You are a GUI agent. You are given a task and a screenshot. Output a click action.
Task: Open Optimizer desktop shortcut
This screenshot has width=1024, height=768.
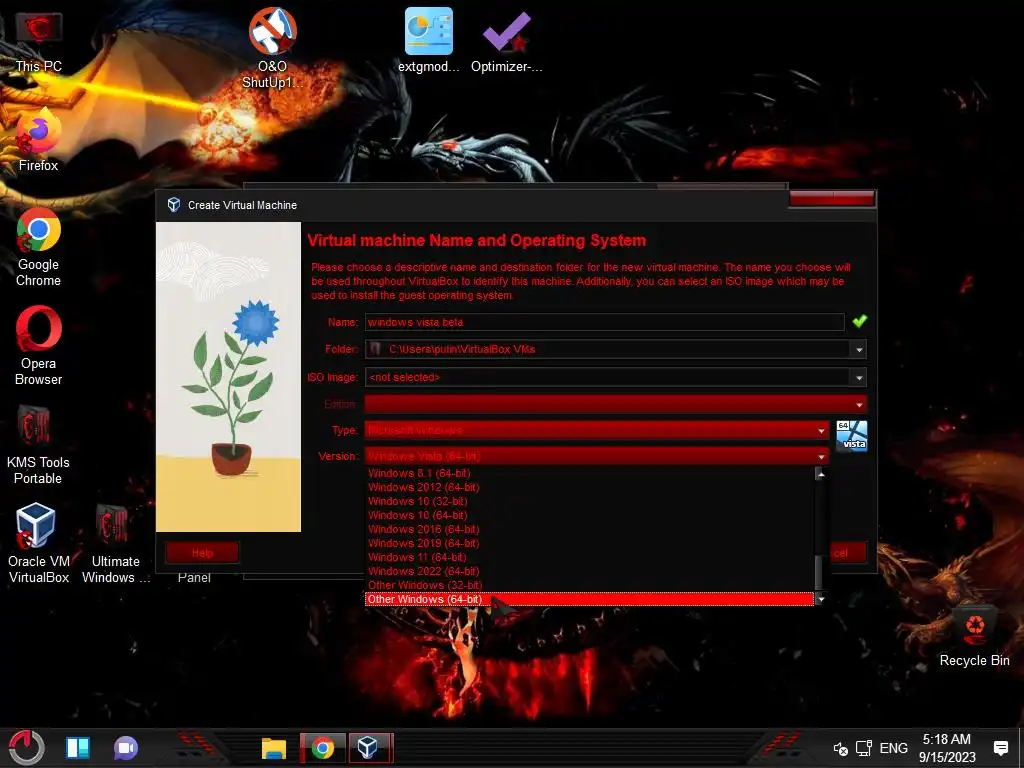coord(507,40)
